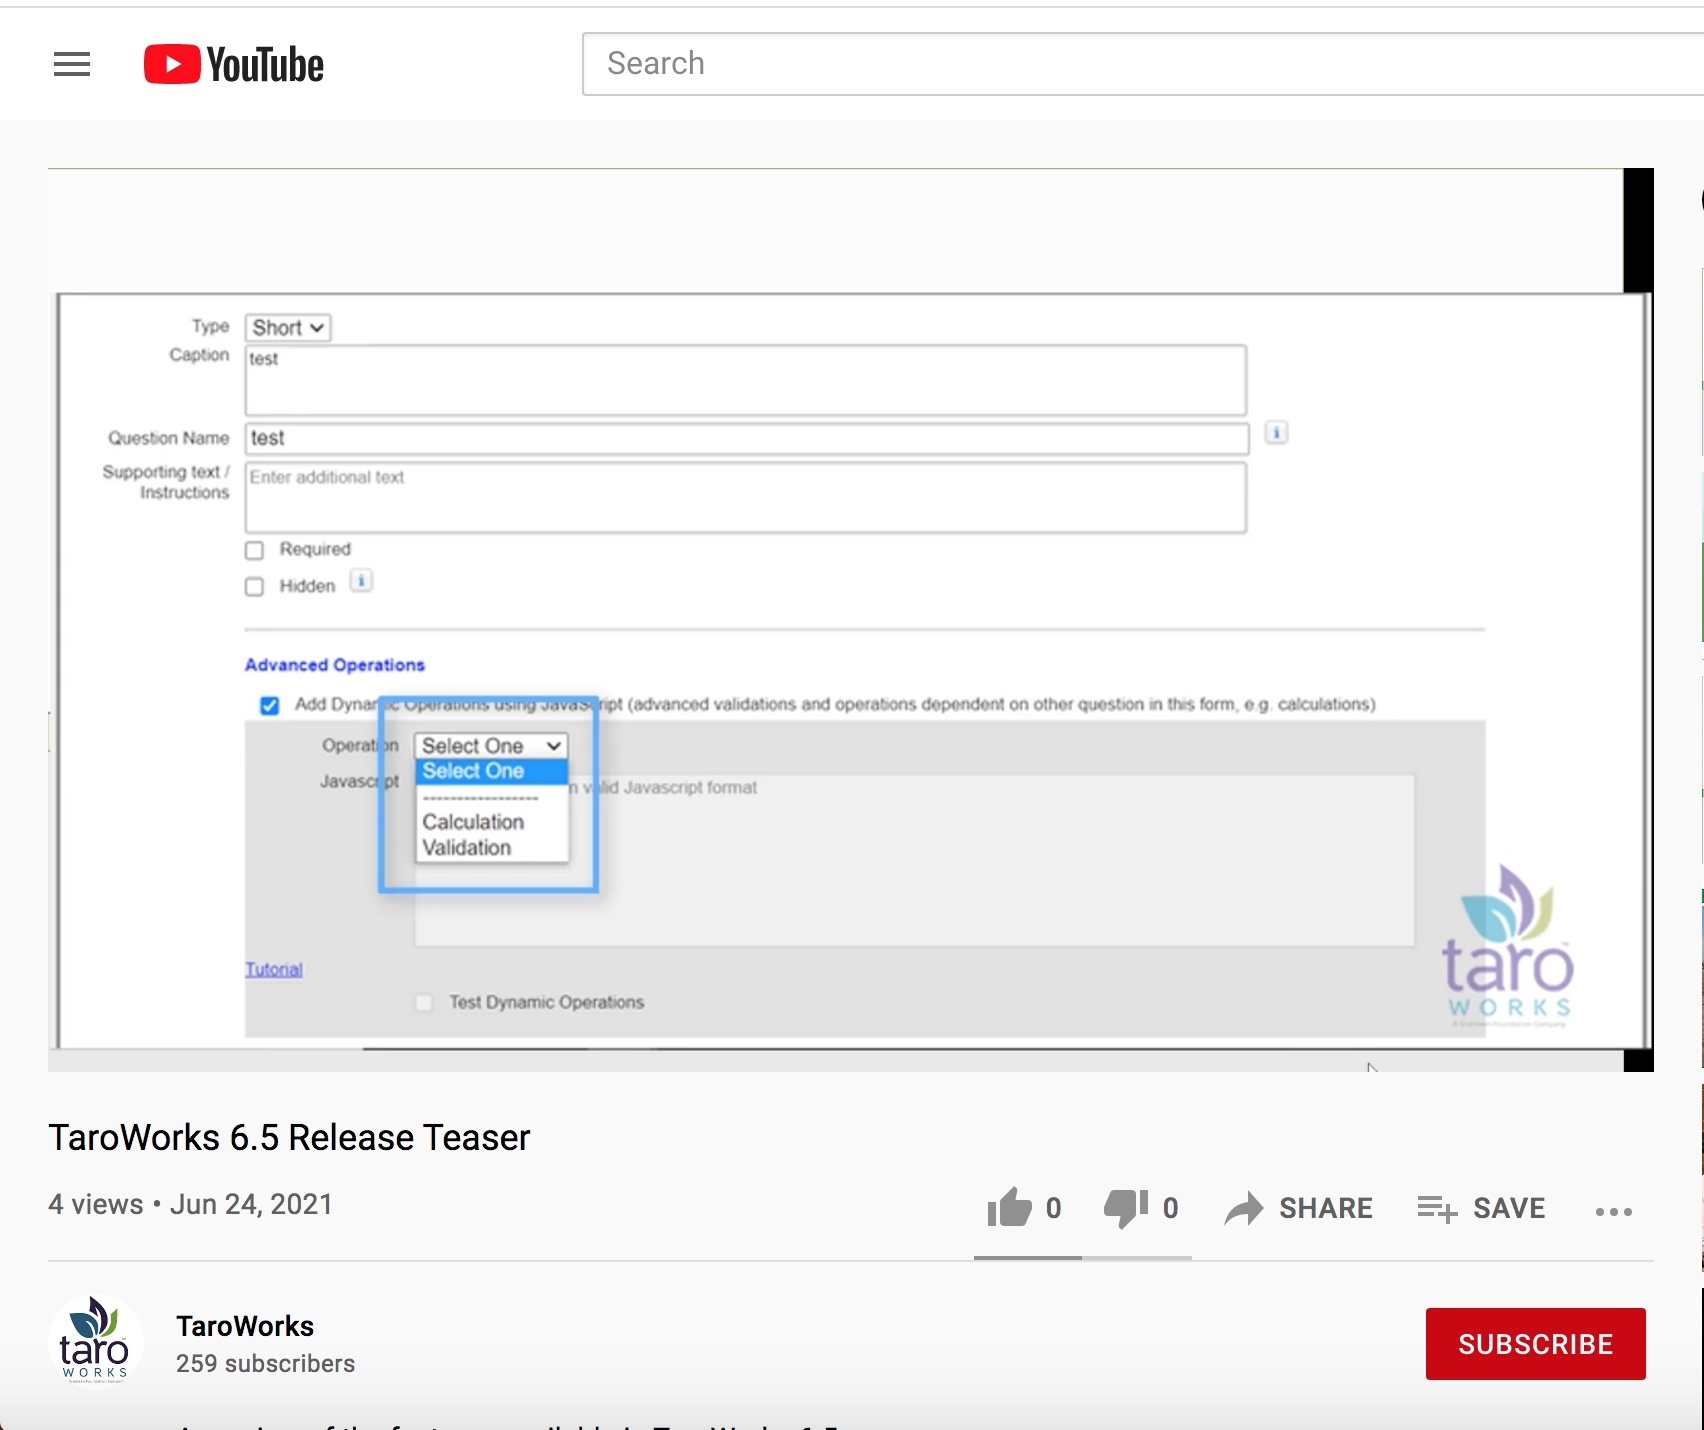Select the video title TaroWorks 6.5 Release Teaser
Image resolution: width=1704 pixels, height=1430 pixels.
pos(289,1138)
